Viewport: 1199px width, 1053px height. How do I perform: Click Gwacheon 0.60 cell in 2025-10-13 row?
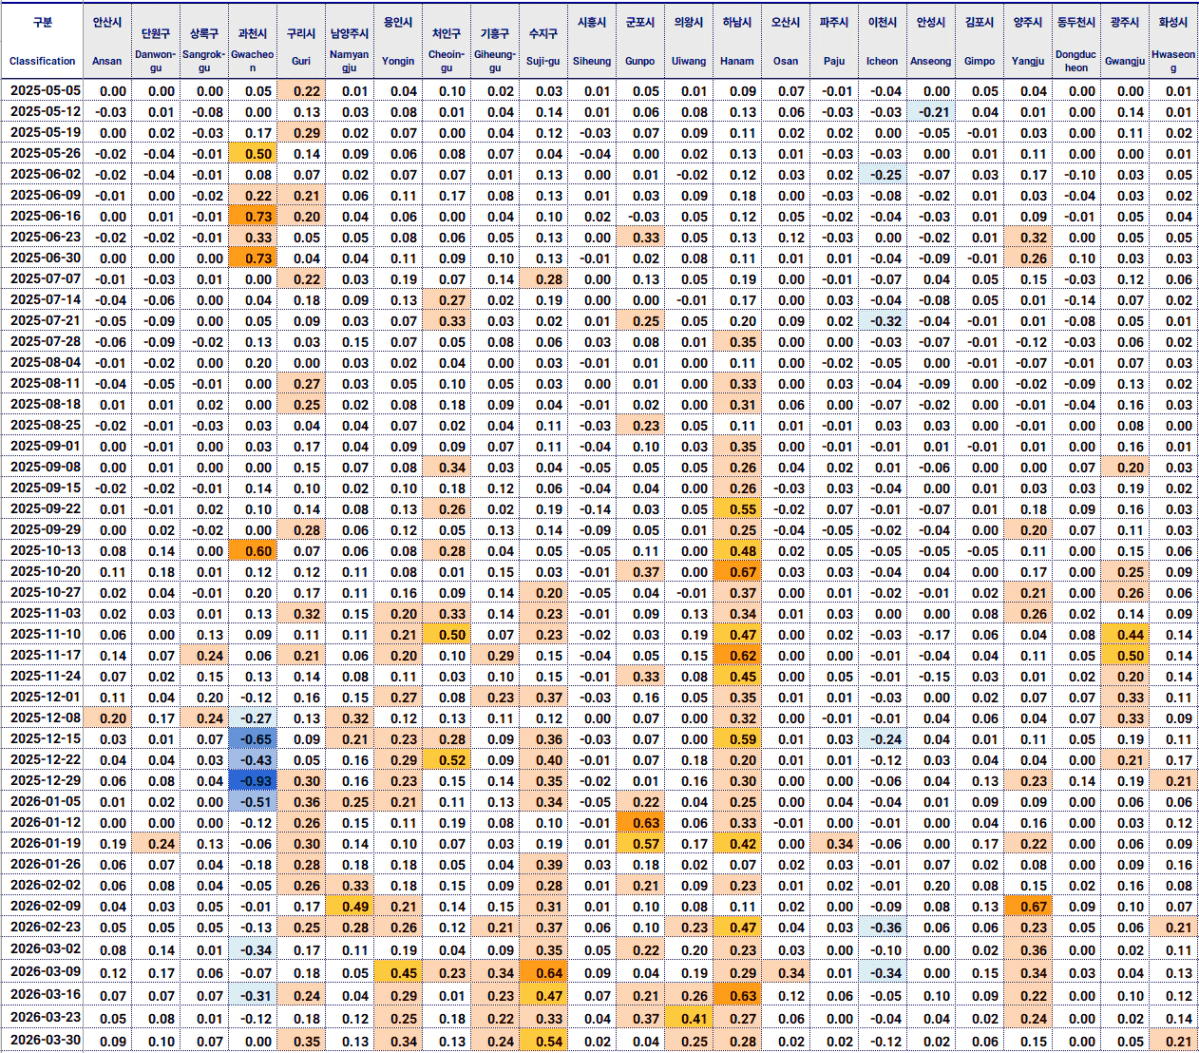[252, 551]
